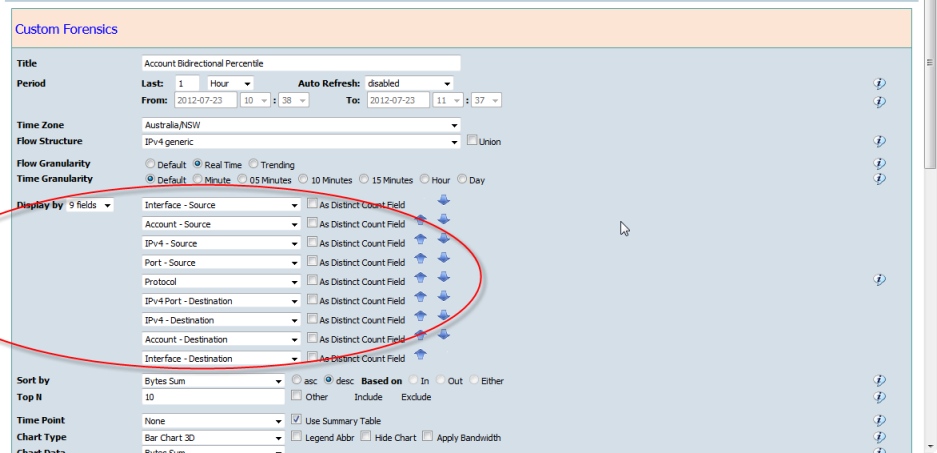The width and height of the screenshot is (937, 453).
Task: Select asc sort order
Action: (296, 379)
